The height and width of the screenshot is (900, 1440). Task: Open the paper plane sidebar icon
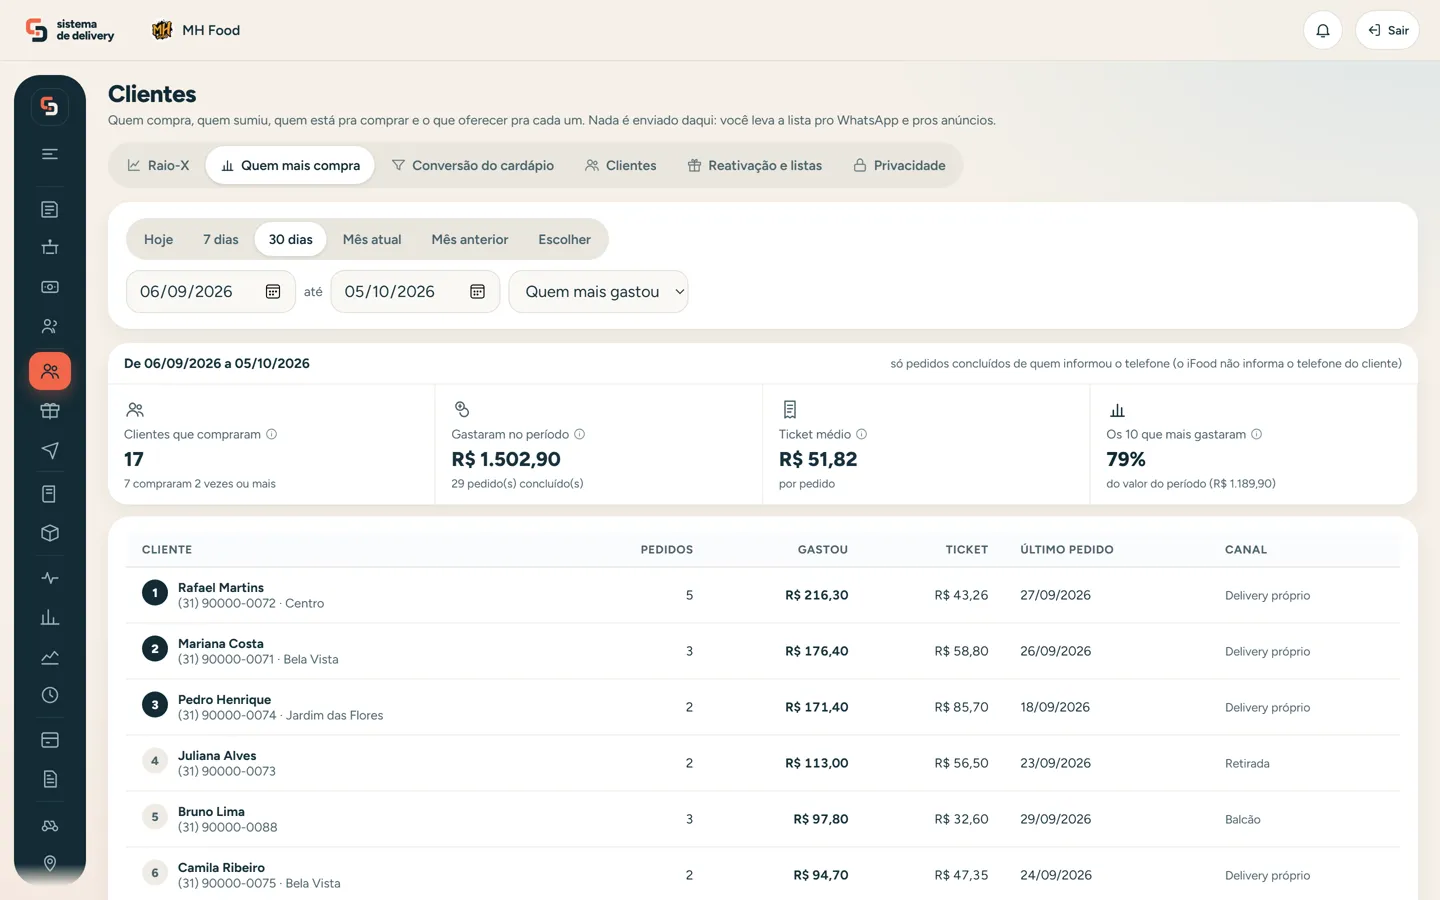click(x=50, y=451)
